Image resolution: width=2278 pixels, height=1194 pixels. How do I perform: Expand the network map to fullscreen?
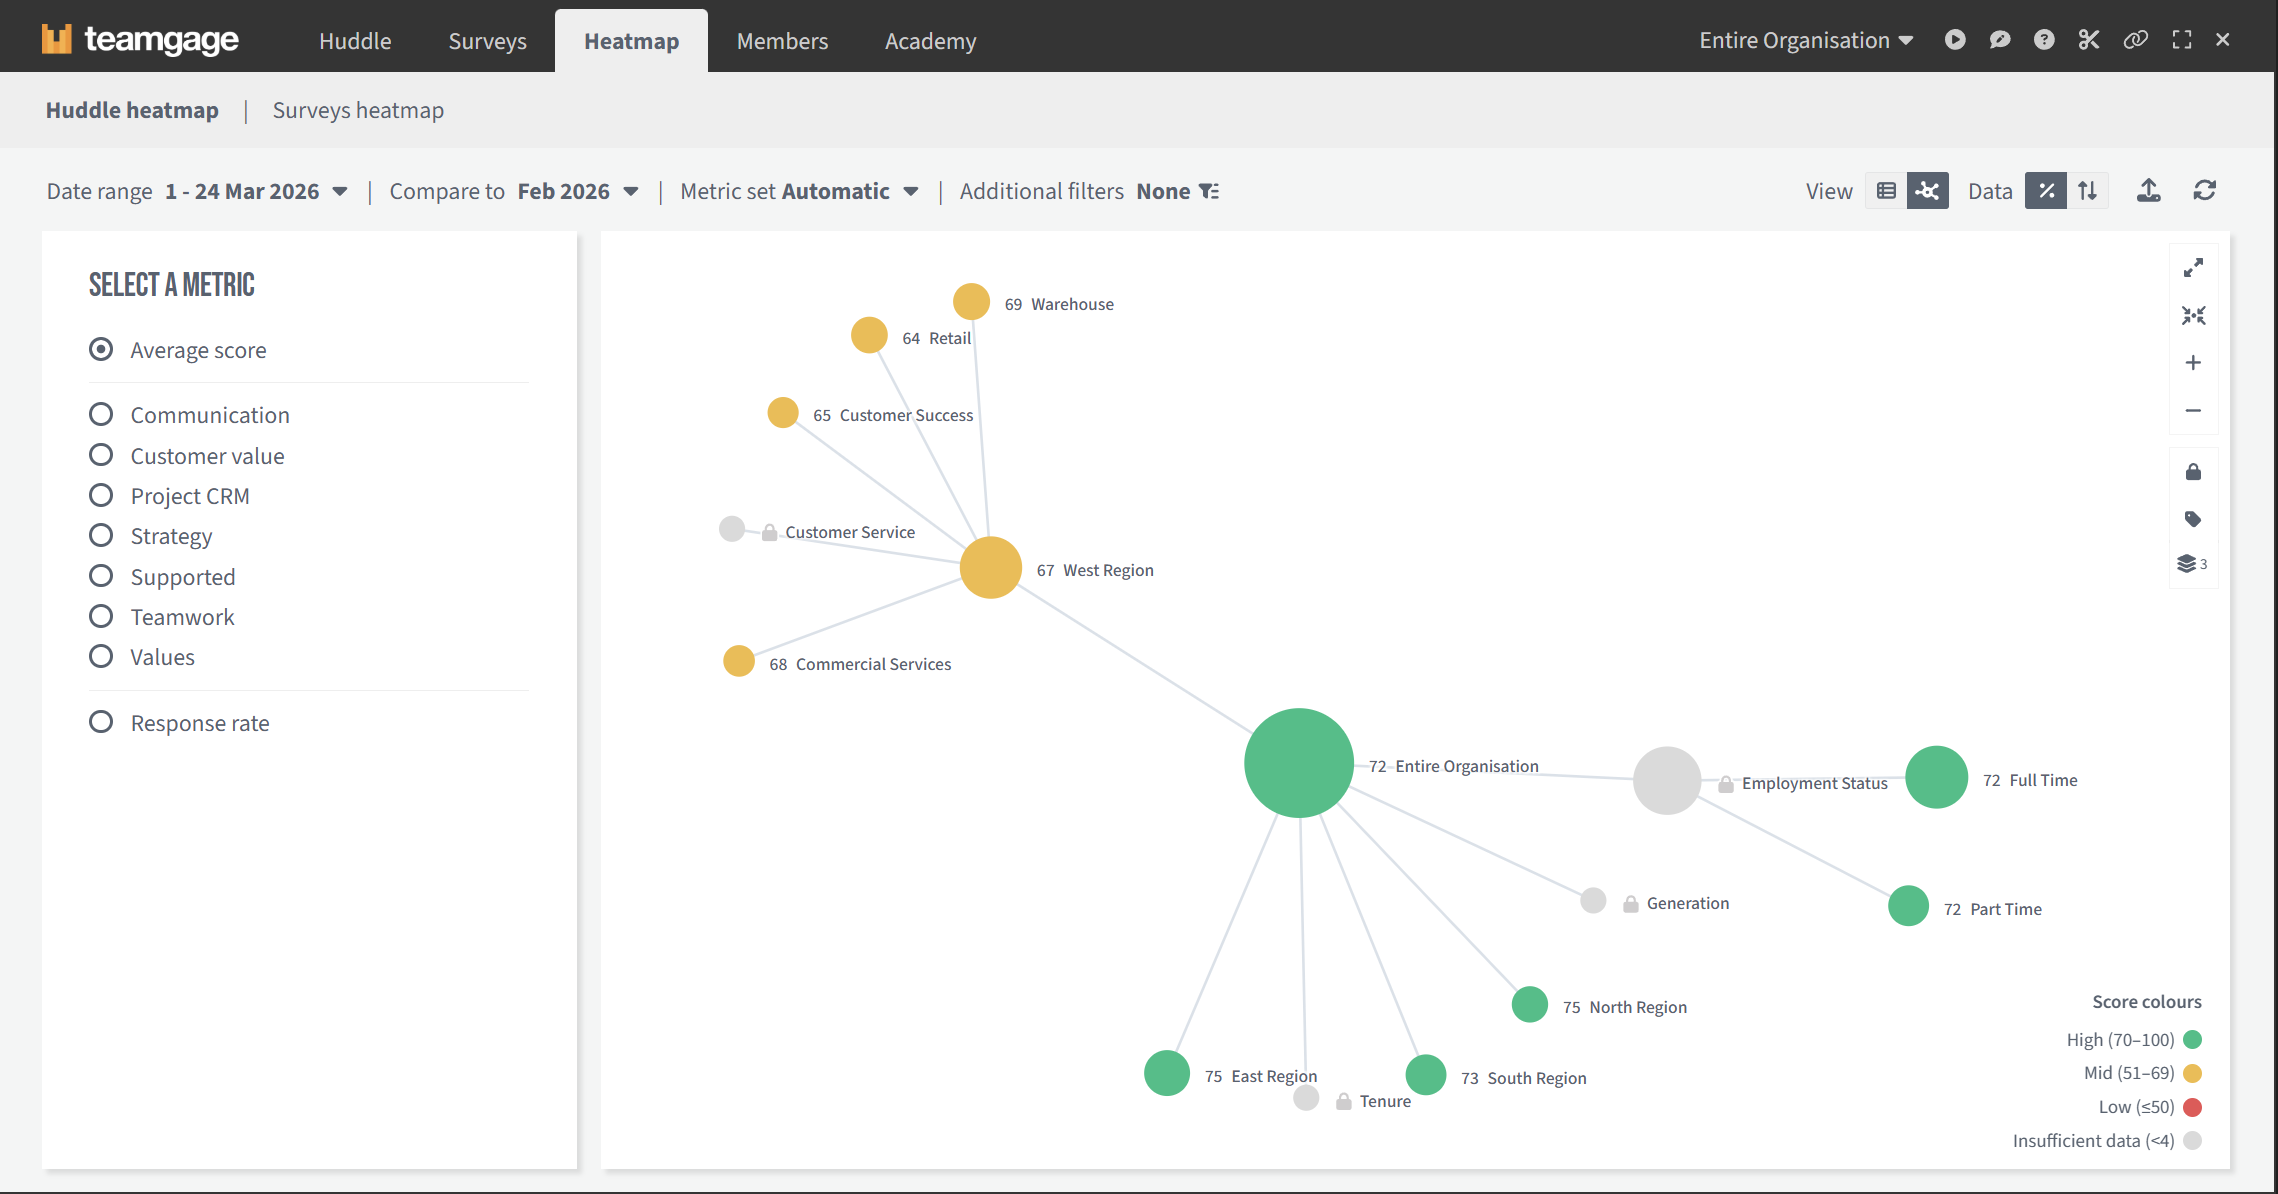pos(2193,268)
